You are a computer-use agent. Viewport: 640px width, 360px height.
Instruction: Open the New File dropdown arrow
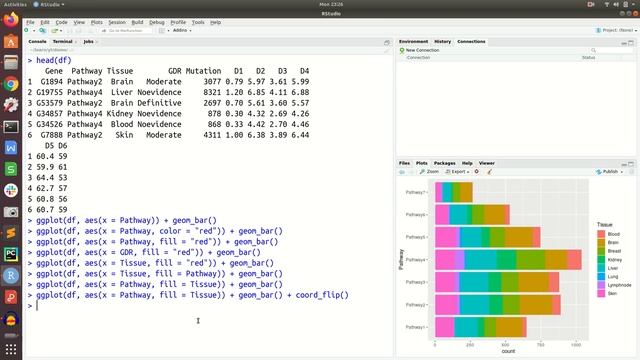point(34,31)
